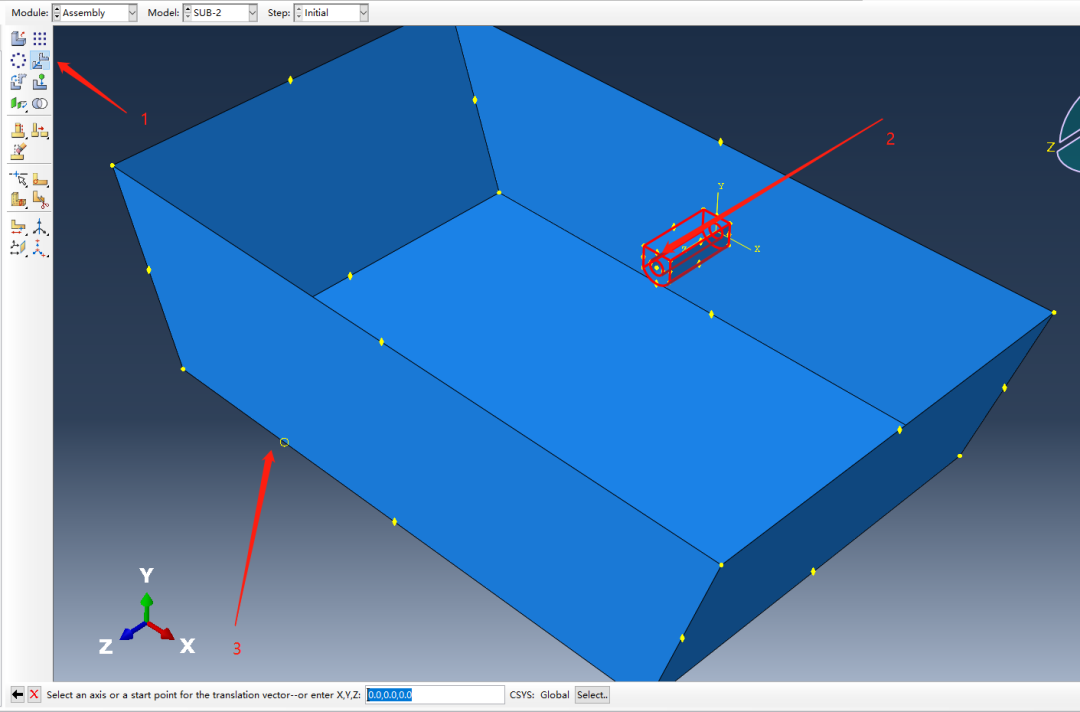Viewport: 1080px width, 712px height.
Task: Click the Select.. button next to CSYS
Action: pos(592,695)
